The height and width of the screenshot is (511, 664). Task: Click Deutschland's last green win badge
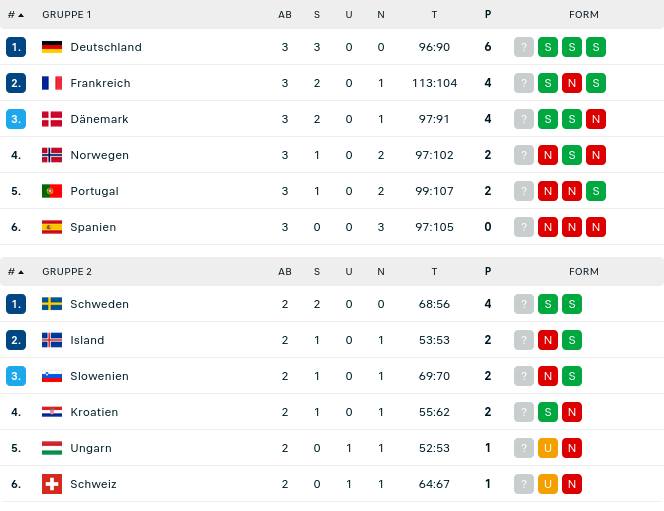click(x=596, y=47)
